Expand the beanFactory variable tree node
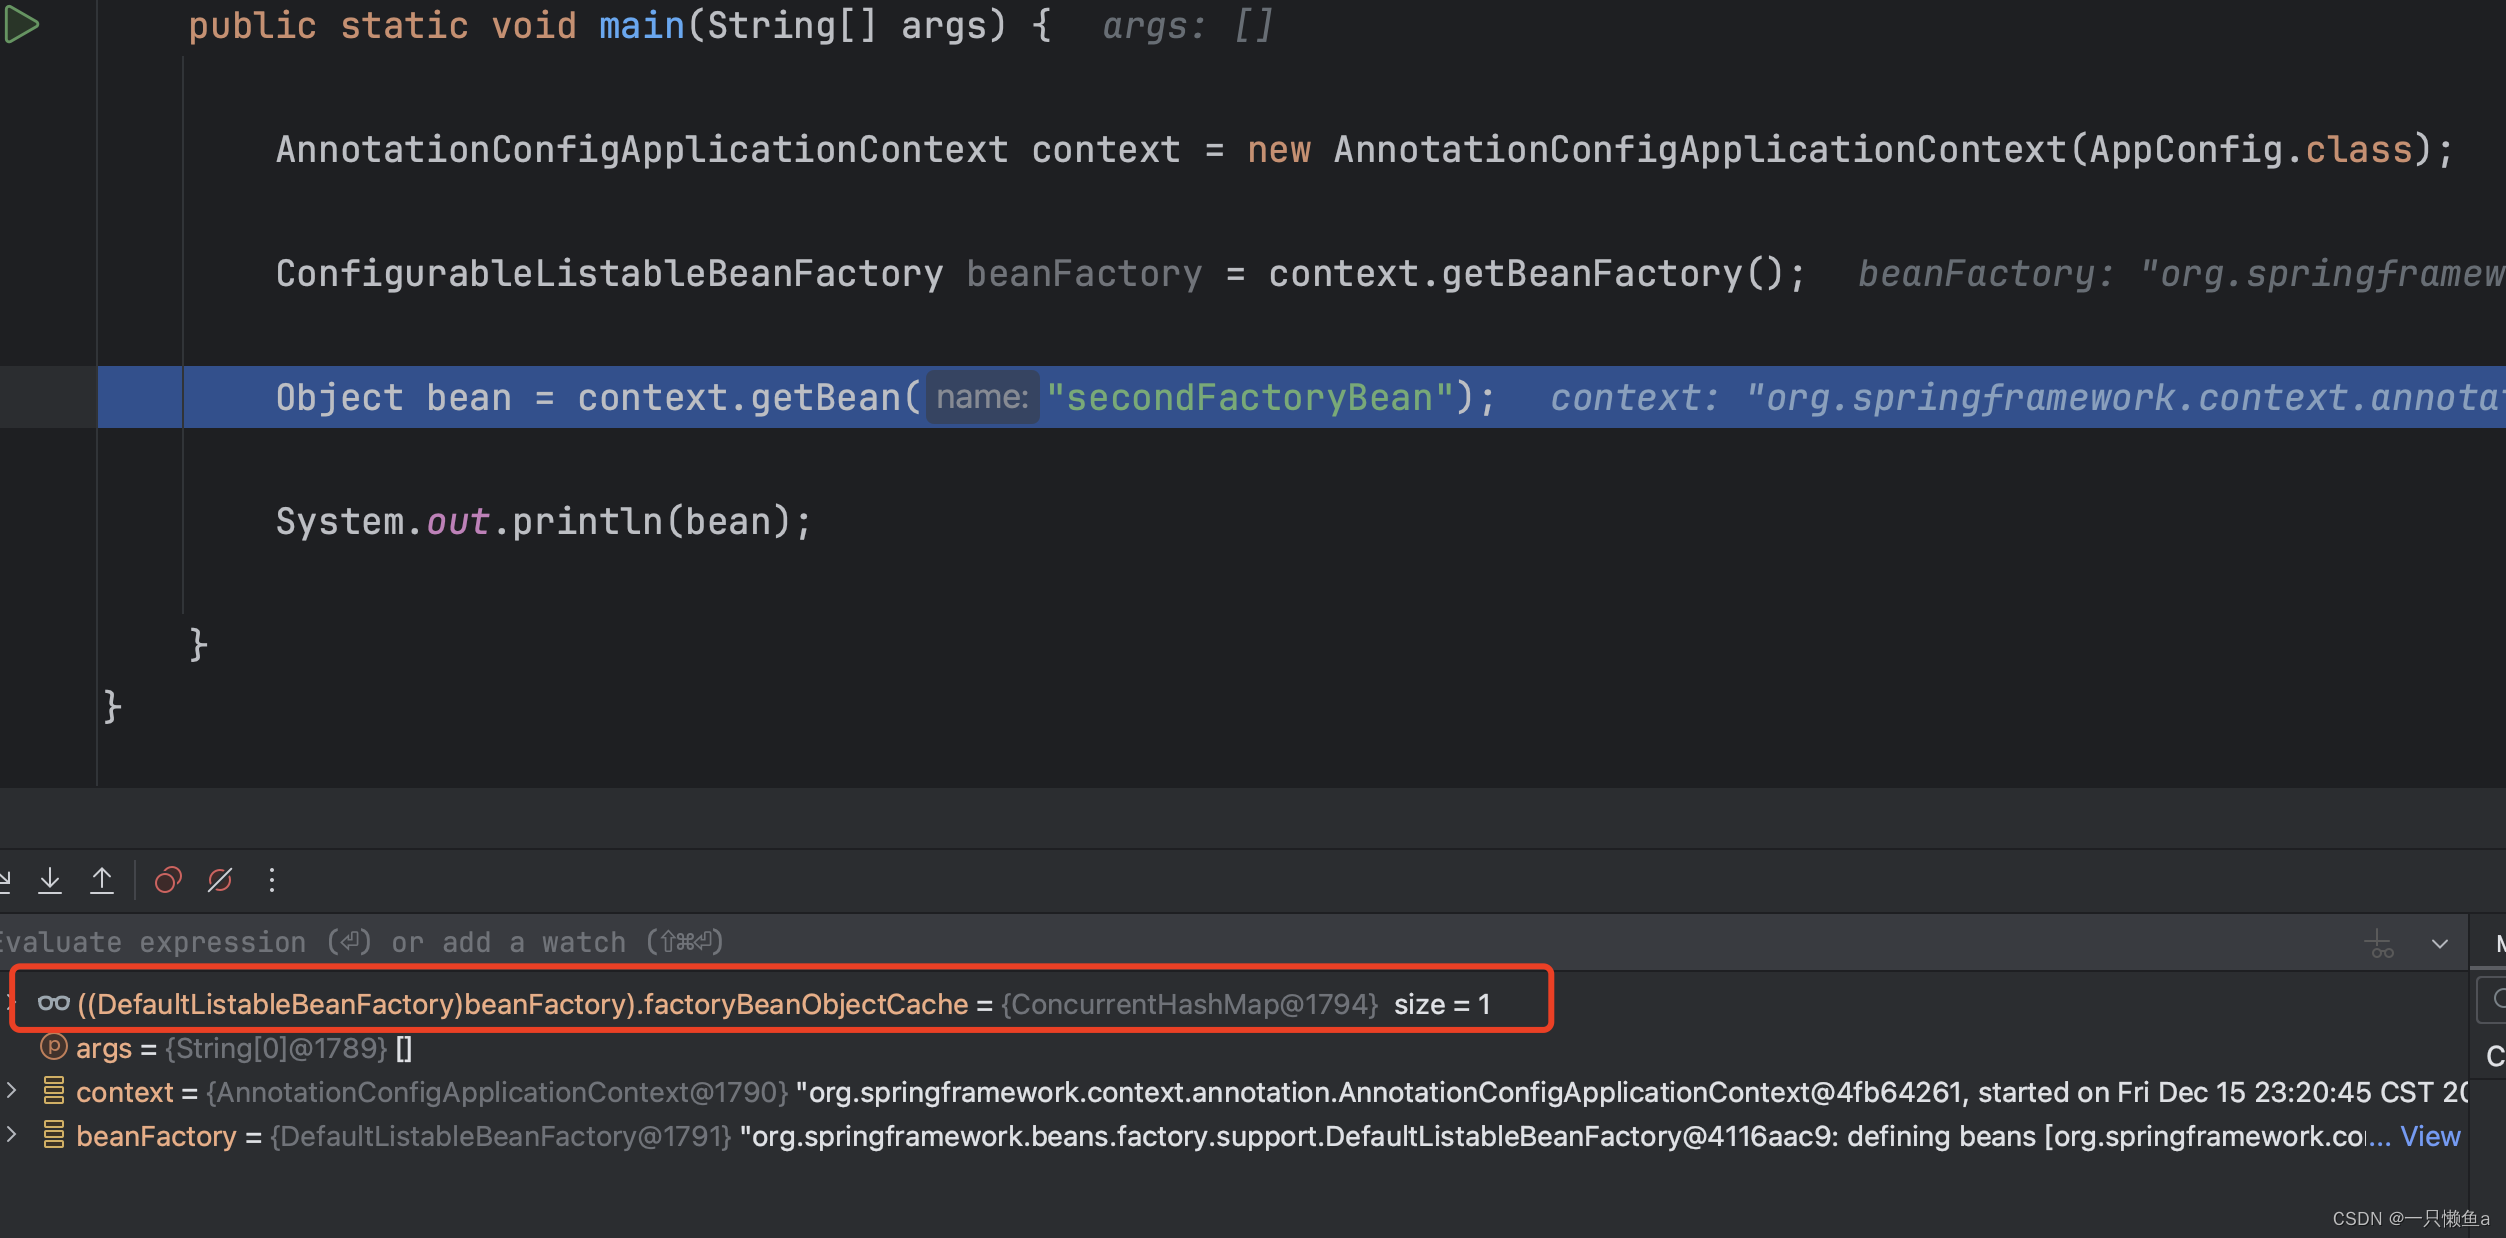 [13, 1136]
